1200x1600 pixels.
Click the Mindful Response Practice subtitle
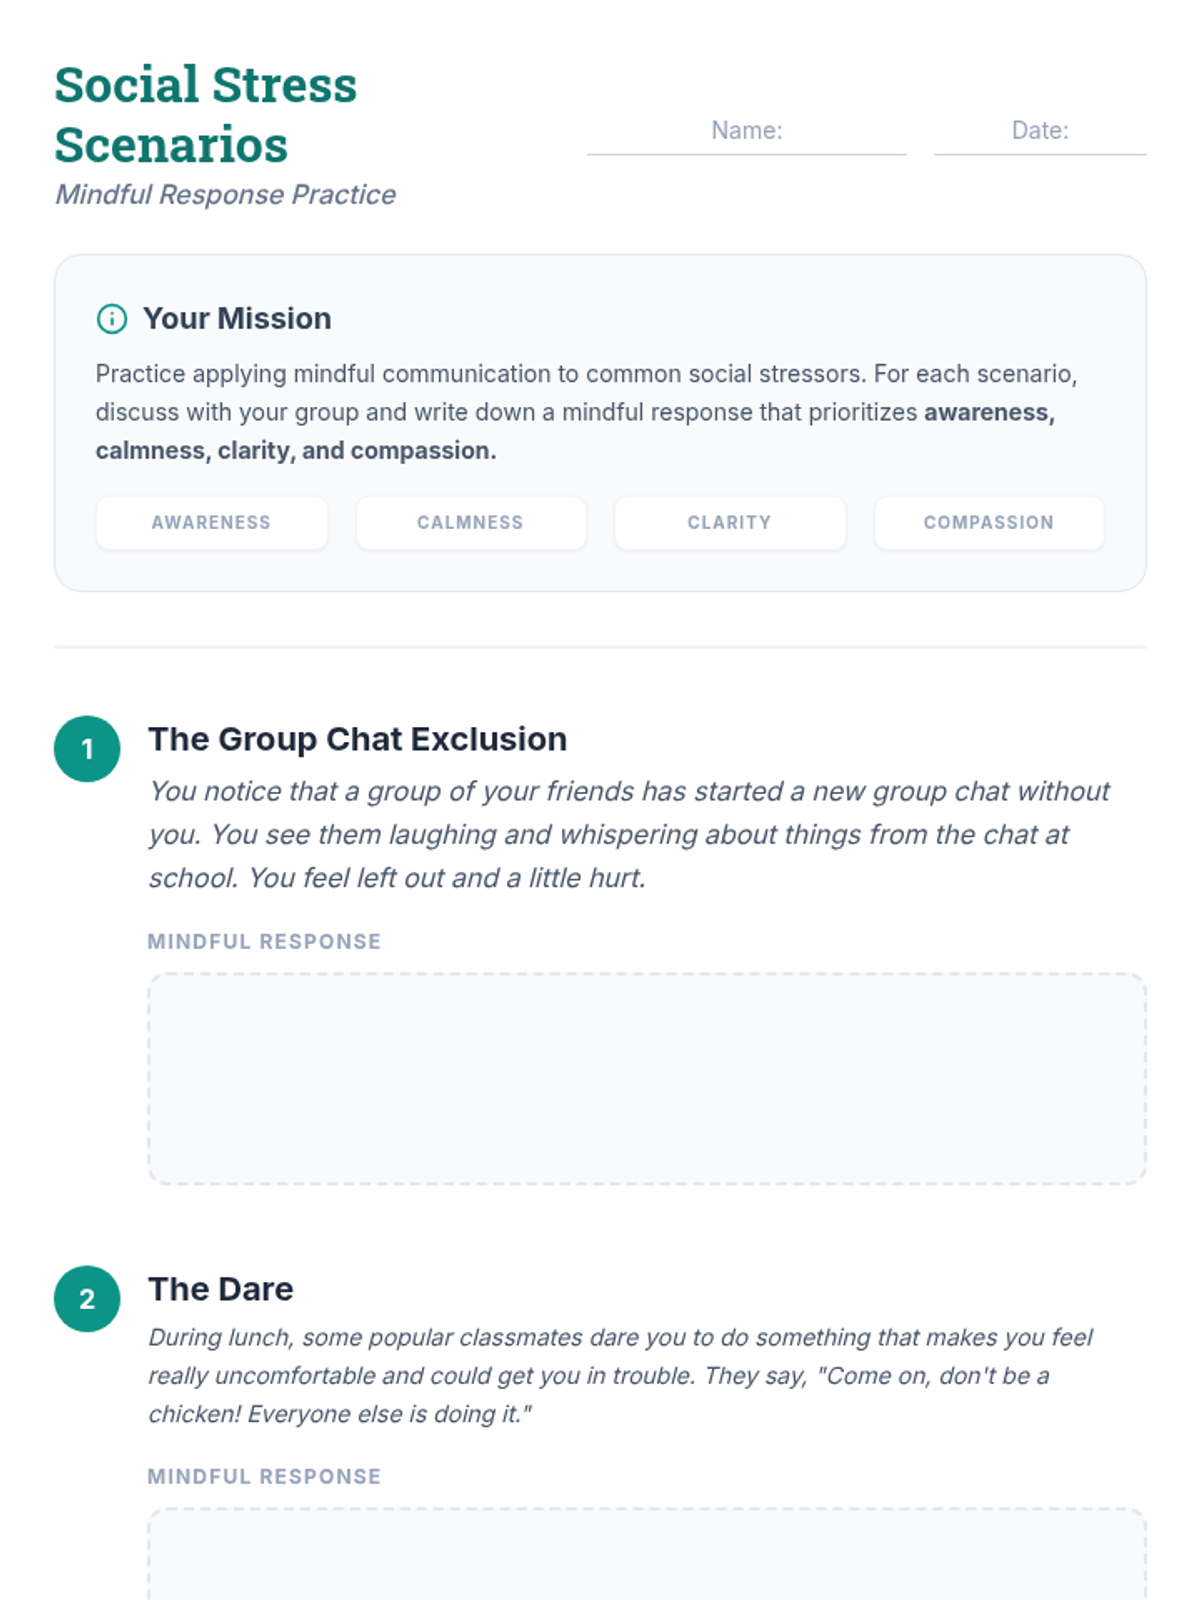tap(225, 195)
